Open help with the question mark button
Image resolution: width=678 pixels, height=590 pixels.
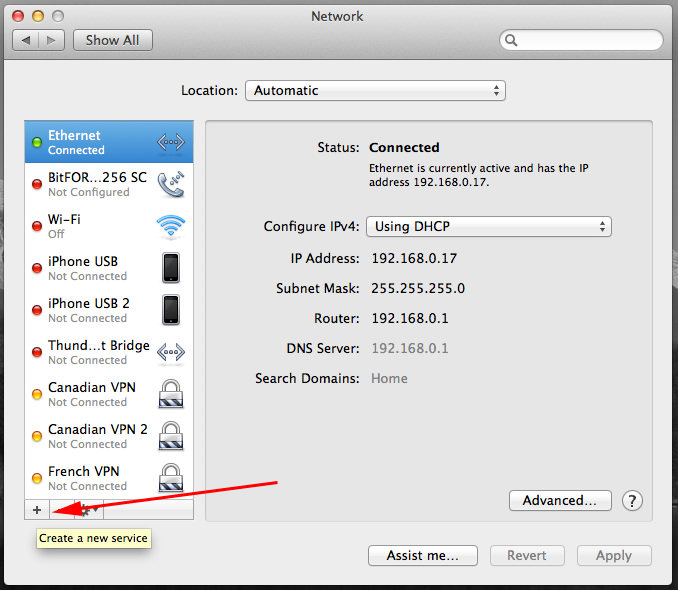(632, 501)
